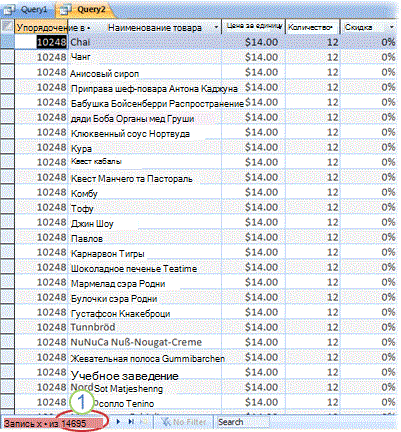This screenshot has height=432, width=401.
Task: Select row selector for the Чанг record
Action: pos(7,57)
